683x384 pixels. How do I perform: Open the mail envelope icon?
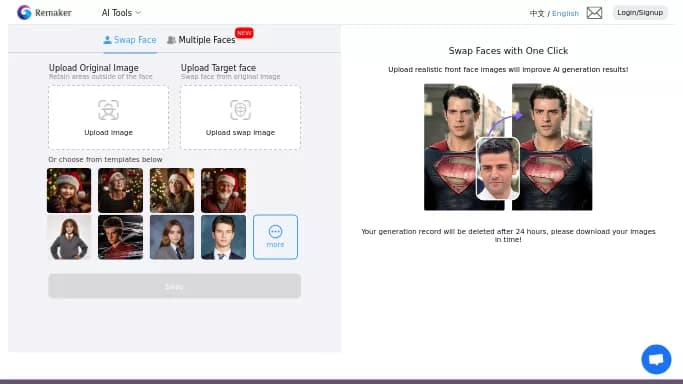pos(594,13)
